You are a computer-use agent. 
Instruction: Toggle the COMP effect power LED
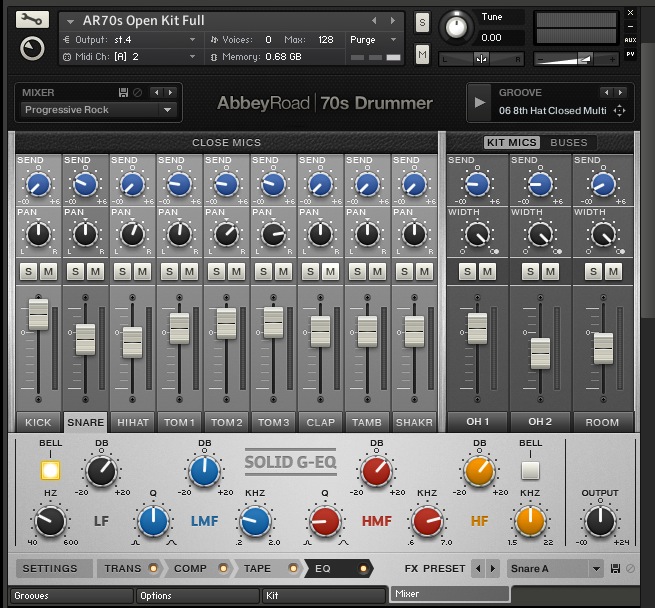coord(223,568)
